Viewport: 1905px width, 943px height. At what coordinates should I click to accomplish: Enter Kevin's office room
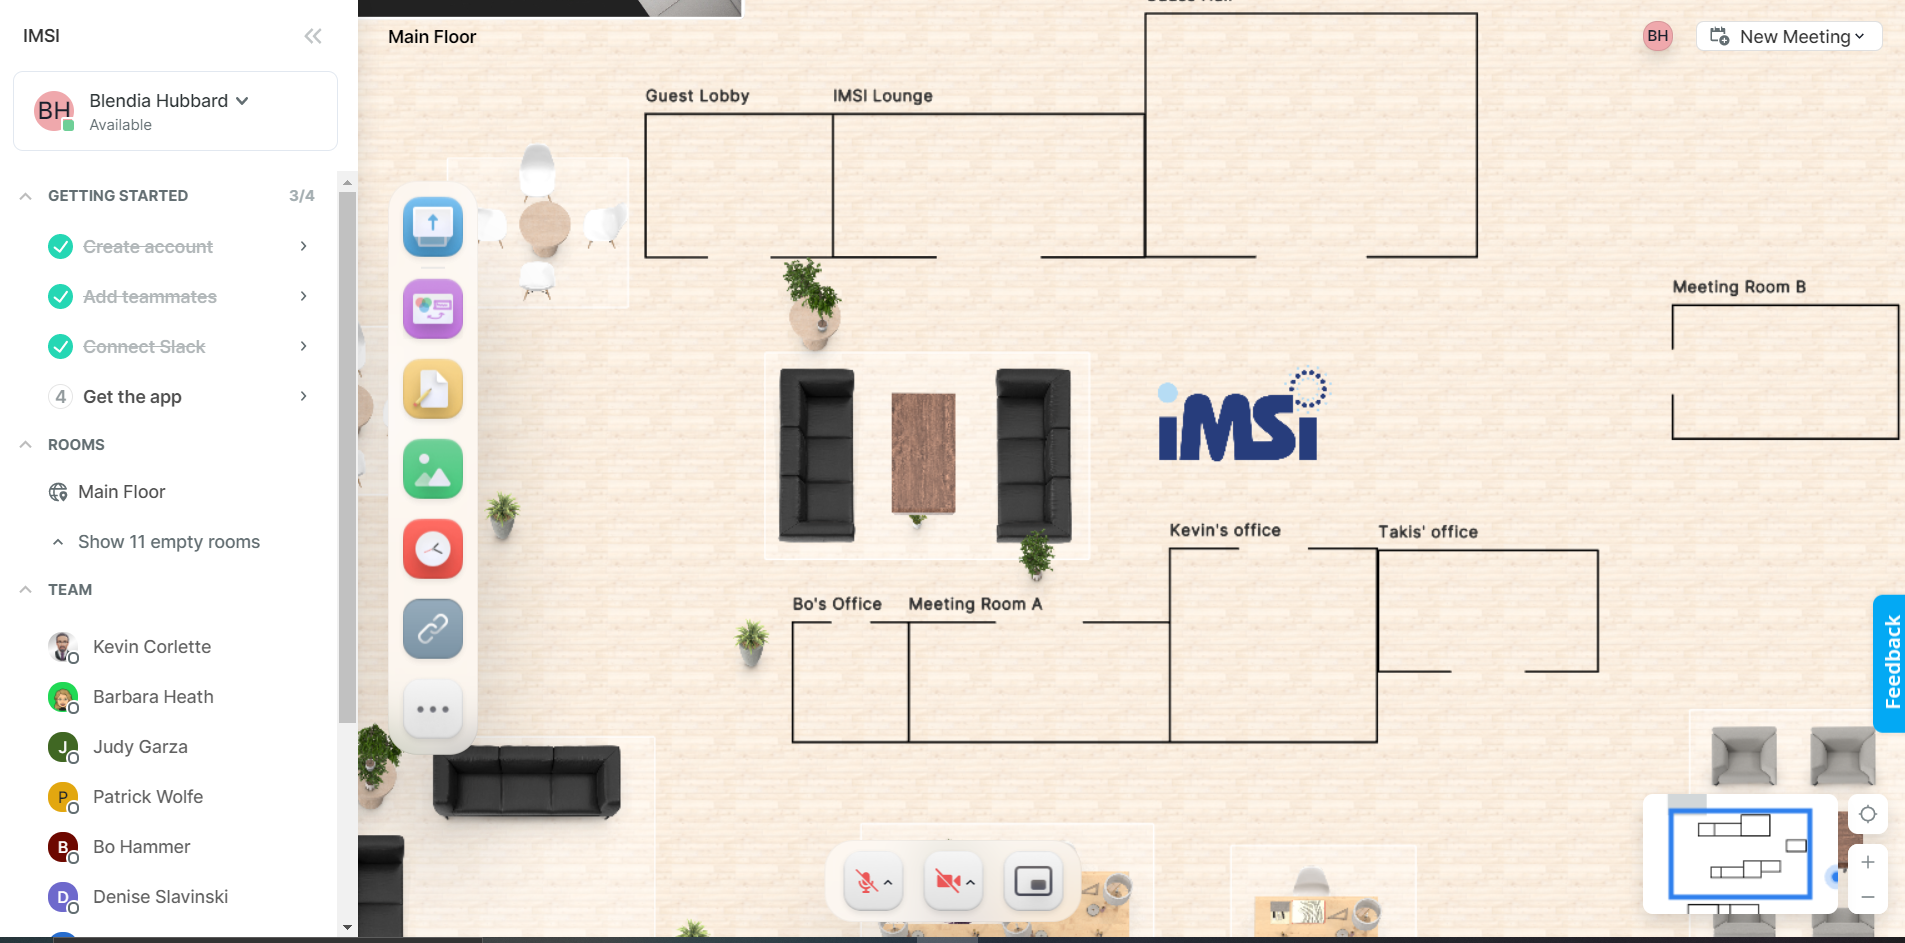pyautogui.click(x=1273, y=645)
